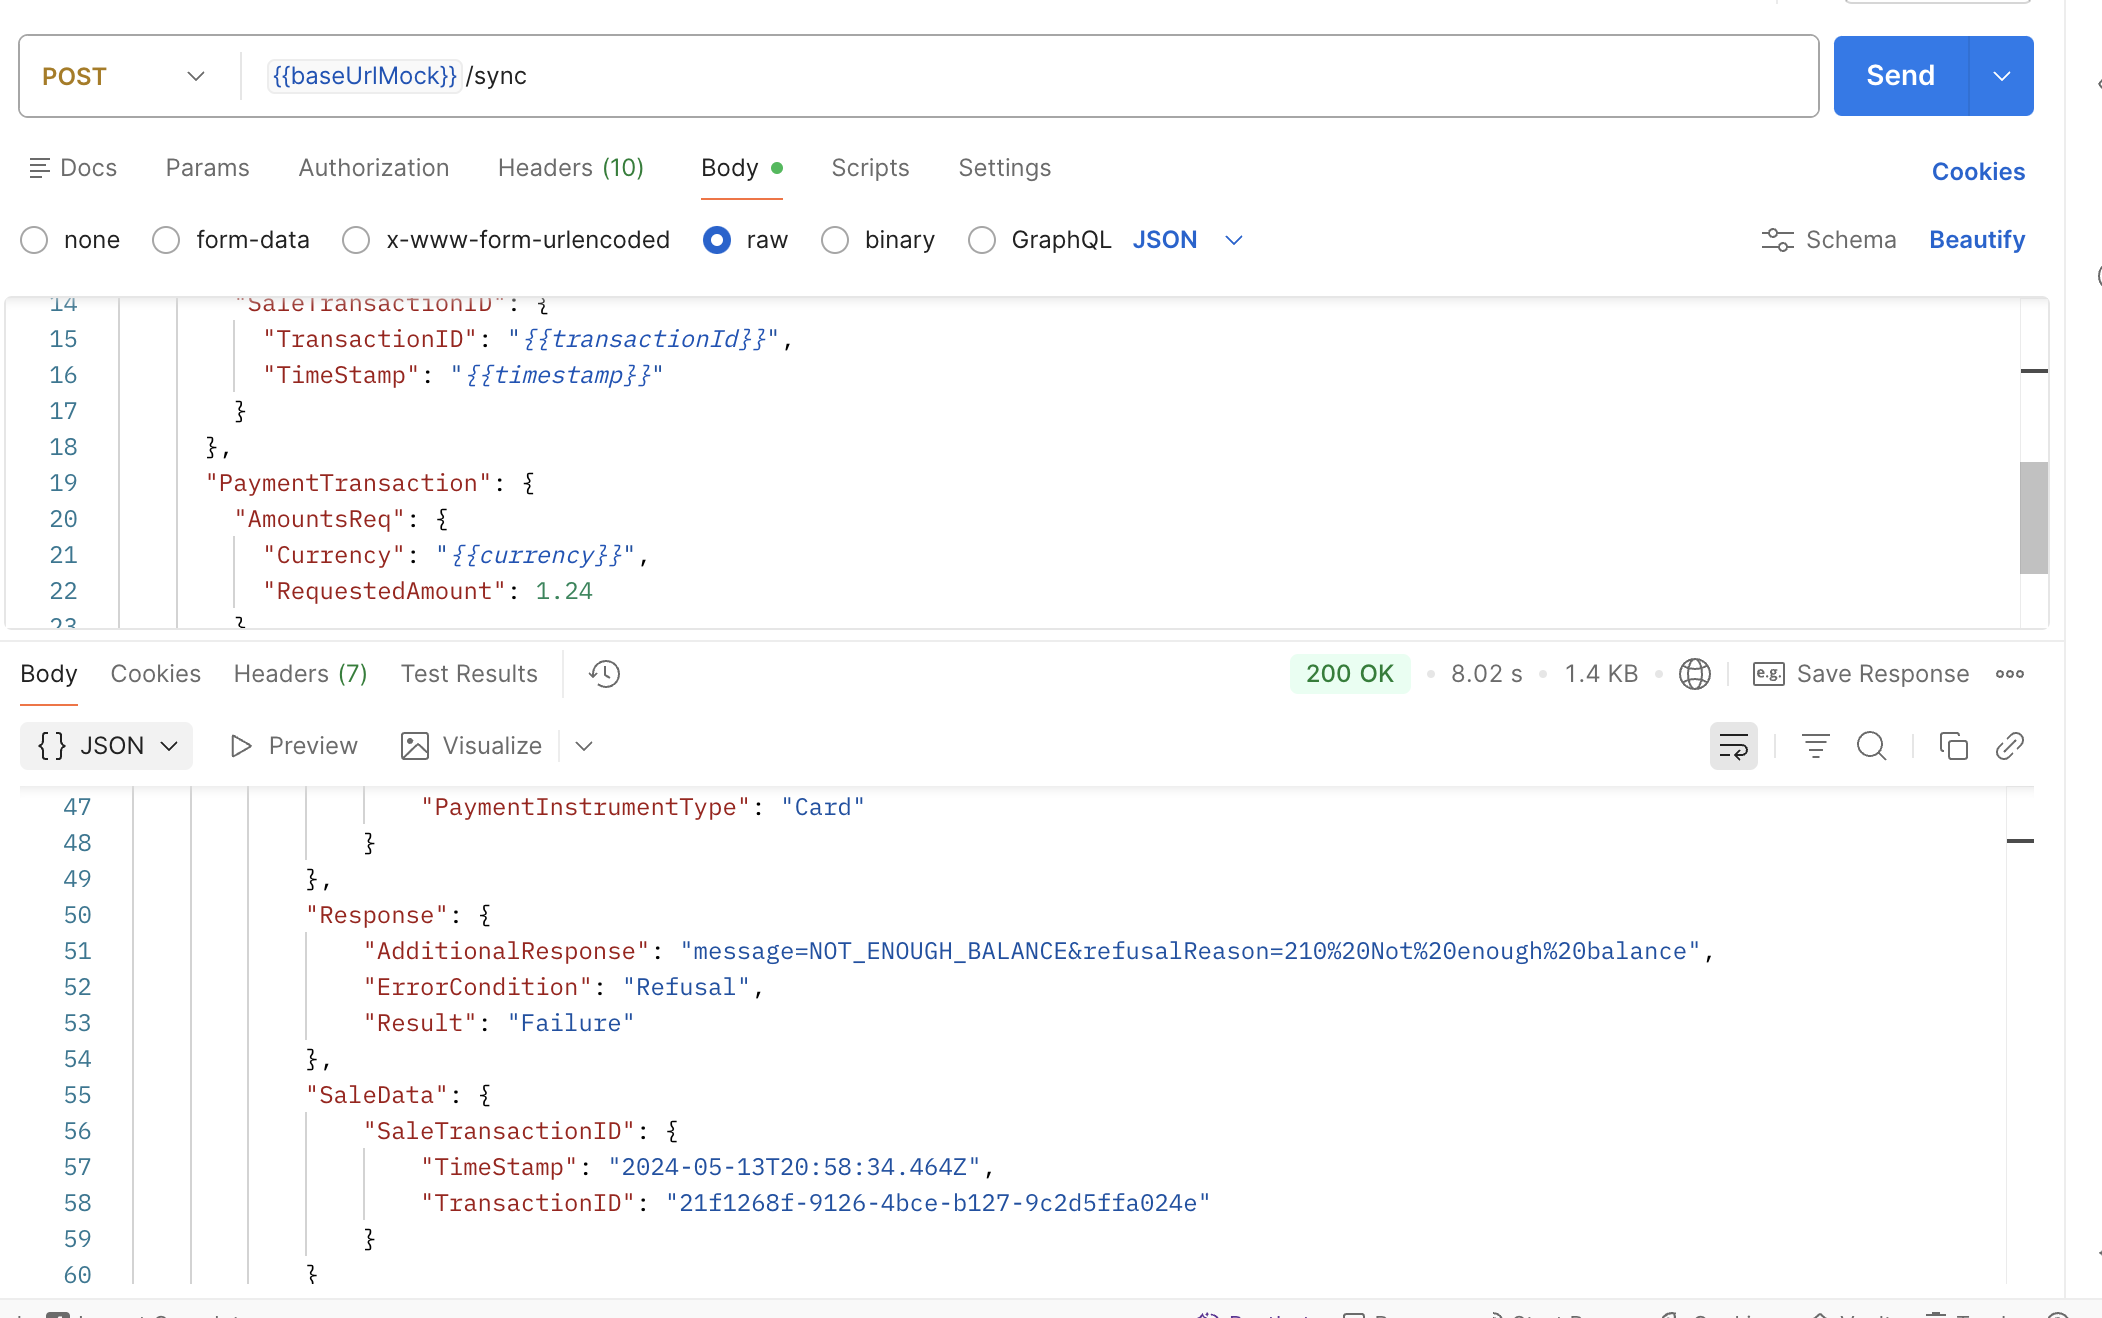
Task: Click the Send request button
Action: 1900,76
